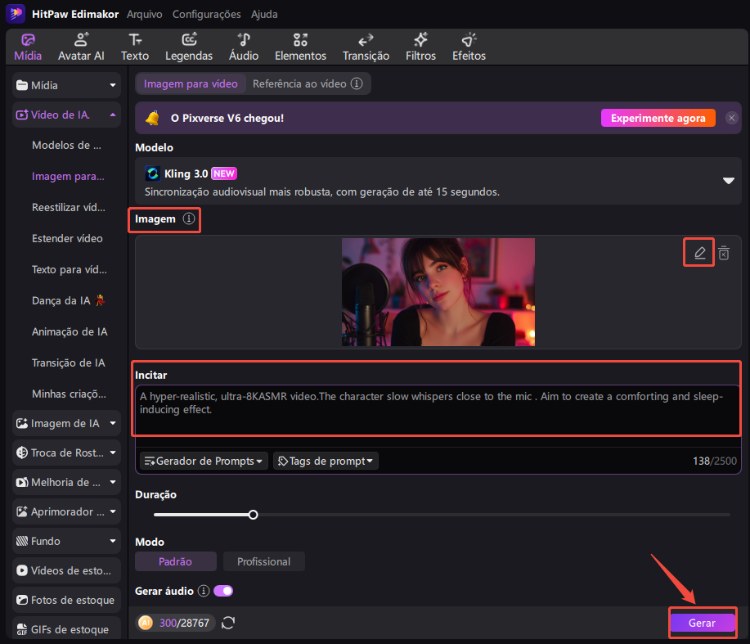Open the Ajuda menu
This screenshot has width=750, height=644.
pyautogui.click(x=264, y=14)
